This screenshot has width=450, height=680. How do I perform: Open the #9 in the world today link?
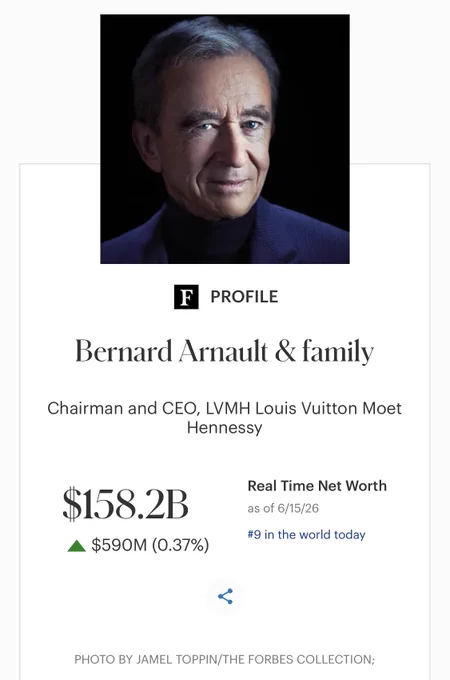[x=307, y=534]
